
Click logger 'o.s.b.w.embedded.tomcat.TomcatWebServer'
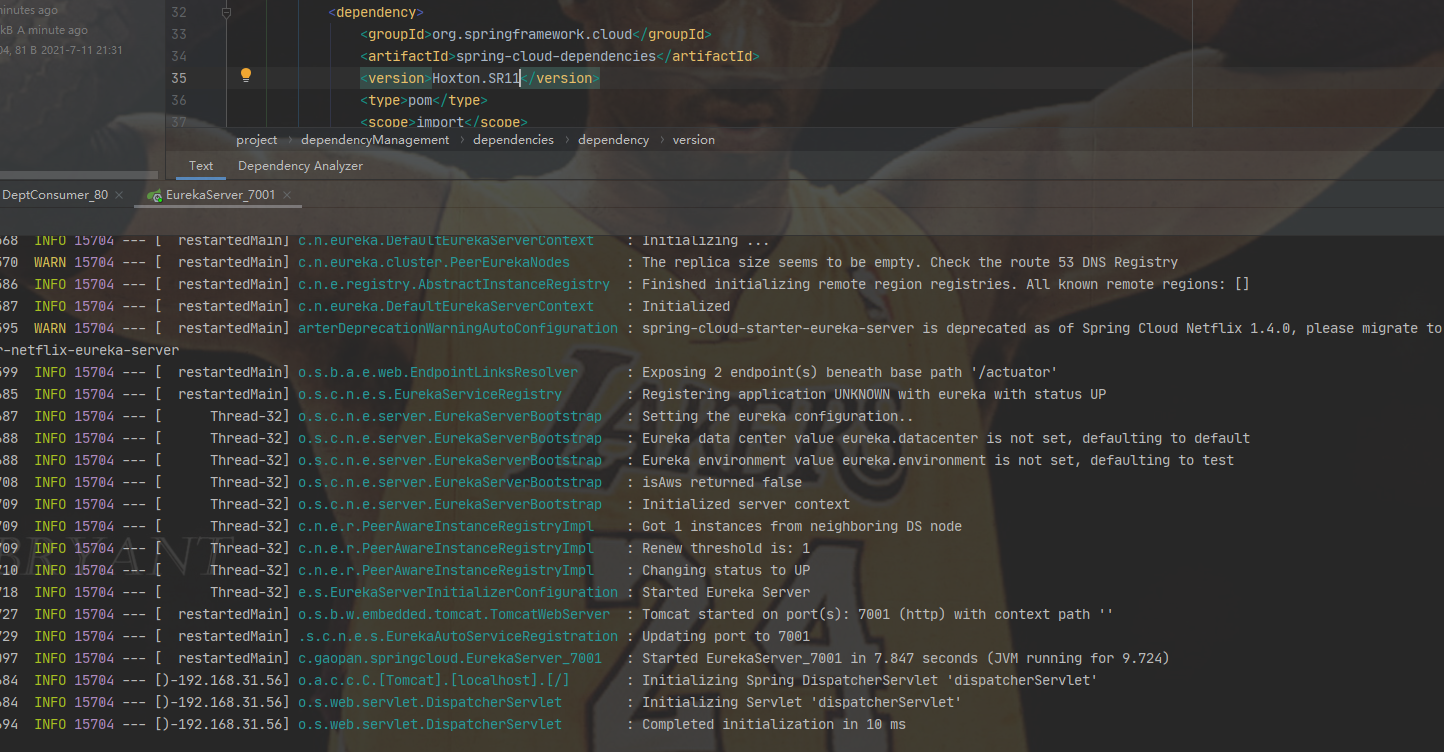coord(454,614)
